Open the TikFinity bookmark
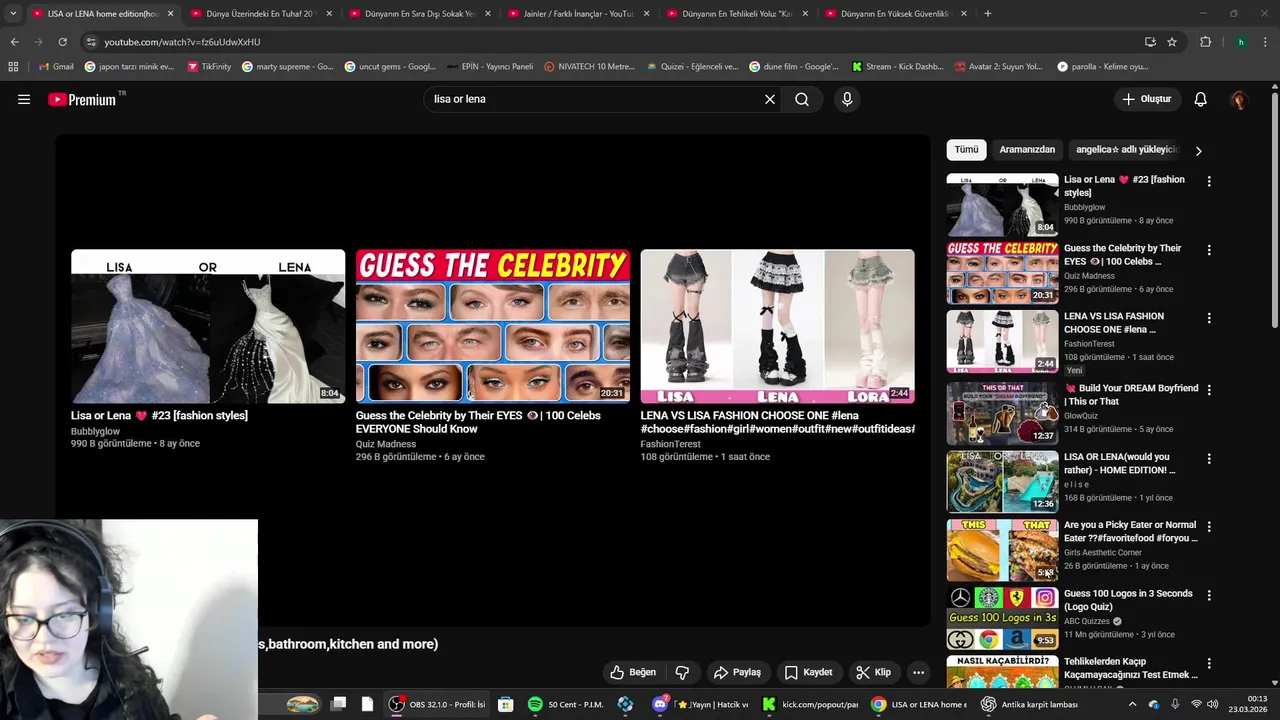Screen dimensions: 1280x720 pos(209,67)
